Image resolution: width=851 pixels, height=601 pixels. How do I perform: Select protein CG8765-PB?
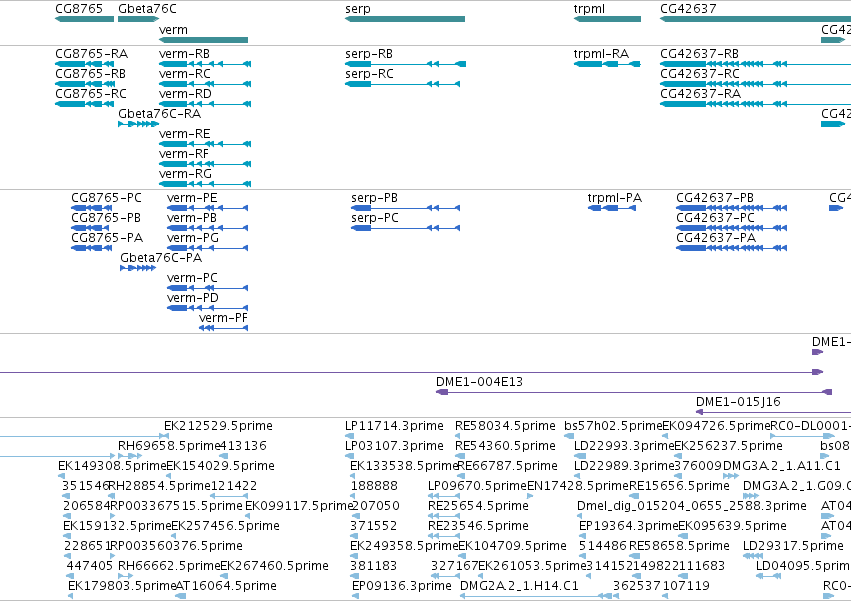[92, 228]
